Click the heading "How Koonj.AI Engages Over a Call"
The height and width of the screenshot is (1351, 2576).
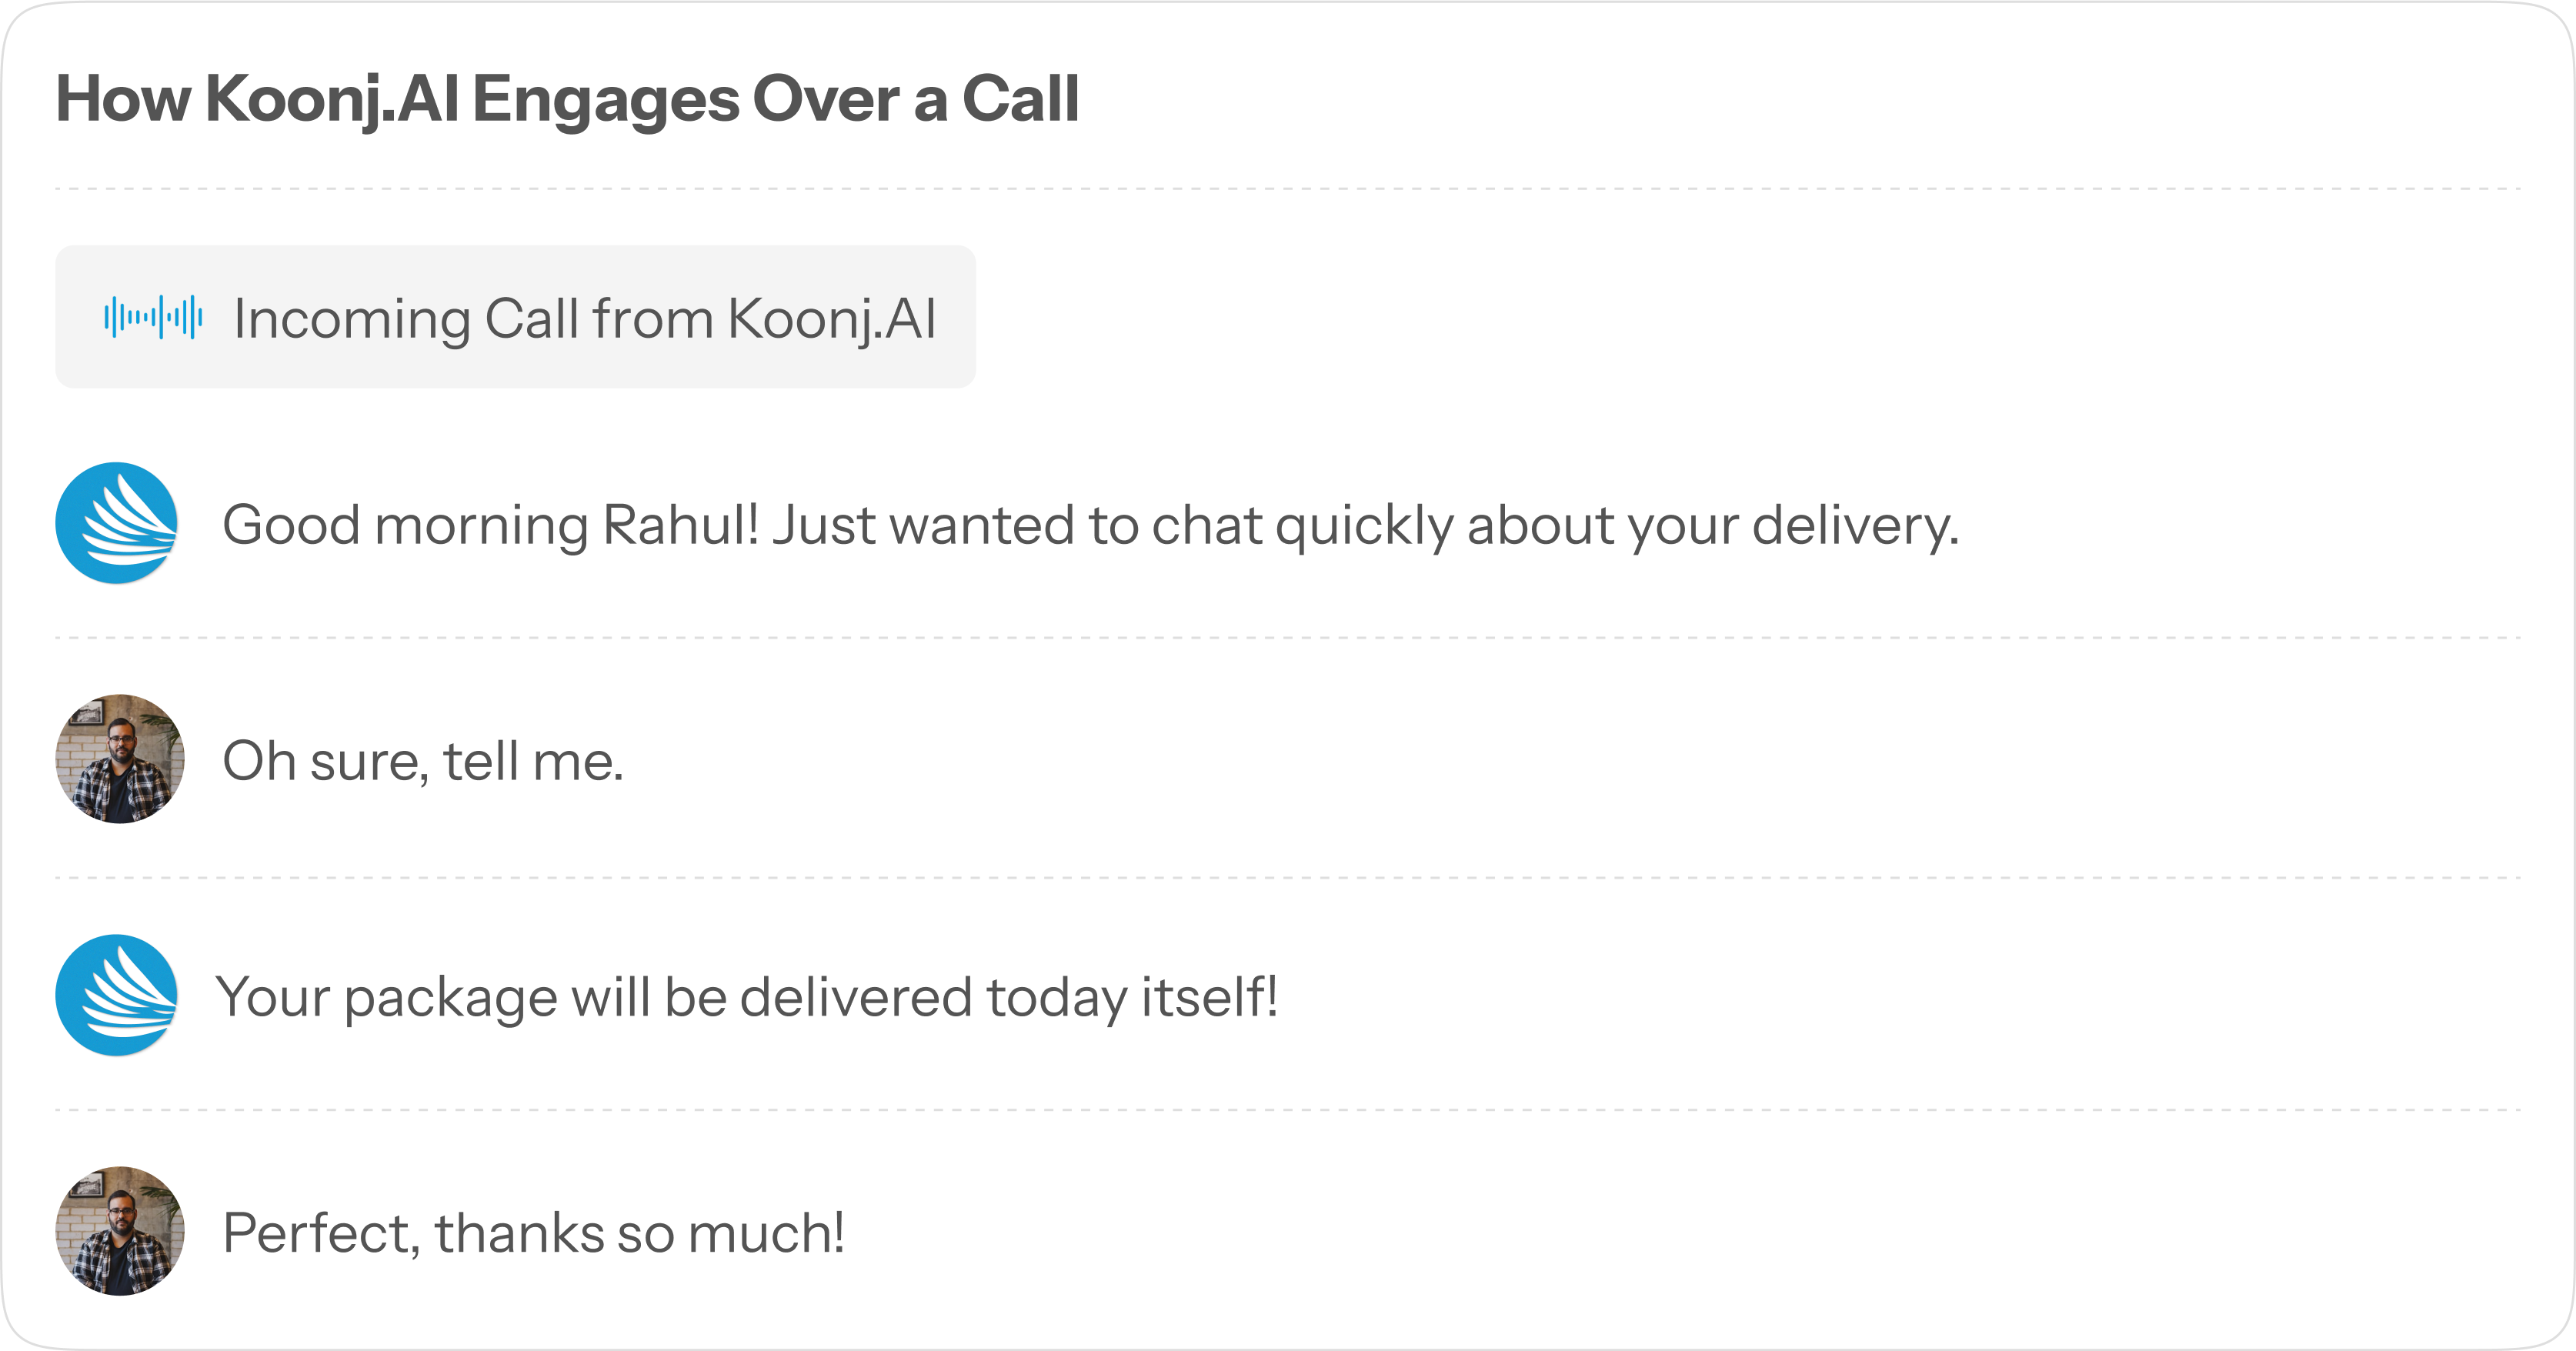[x=567, y=99]
